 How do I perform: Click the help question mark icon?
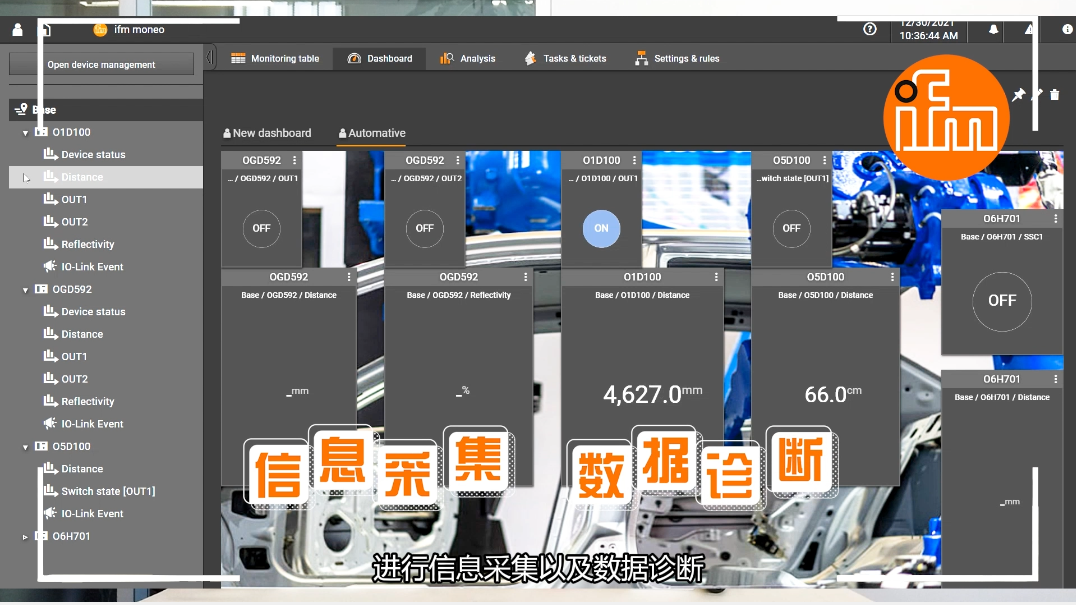tap(870, 30)
